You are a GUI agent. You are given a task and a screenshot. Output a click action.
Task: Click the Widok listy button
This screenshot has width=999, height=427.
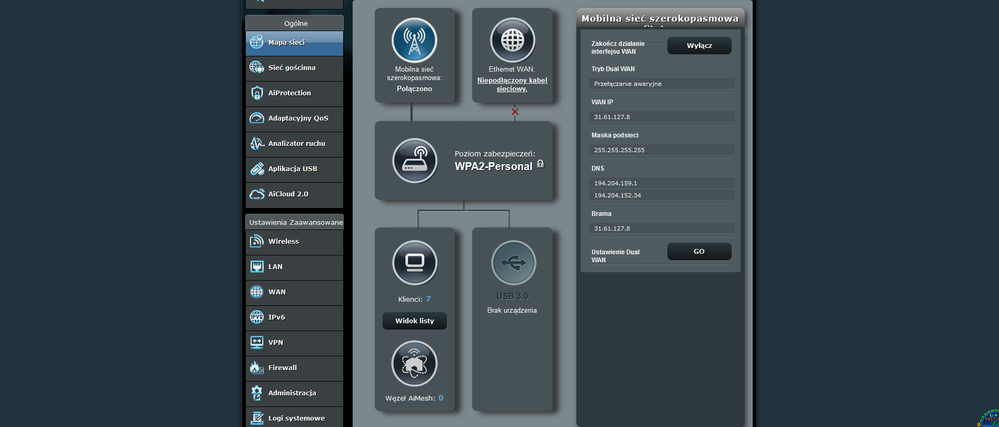(414, 321)
